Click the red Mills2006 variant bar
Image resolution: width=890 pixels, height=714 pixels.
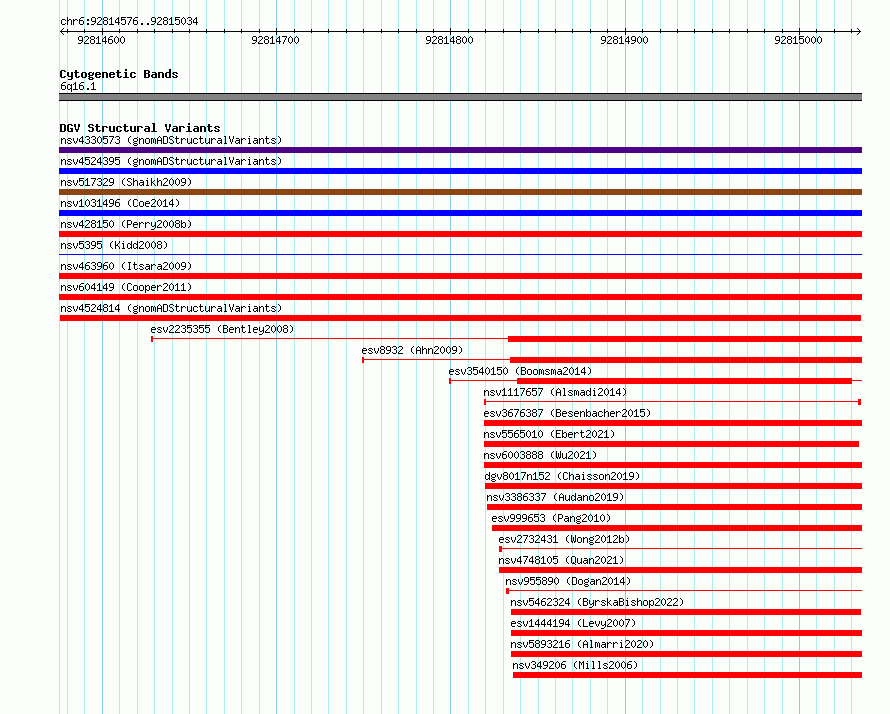point(687,675)
